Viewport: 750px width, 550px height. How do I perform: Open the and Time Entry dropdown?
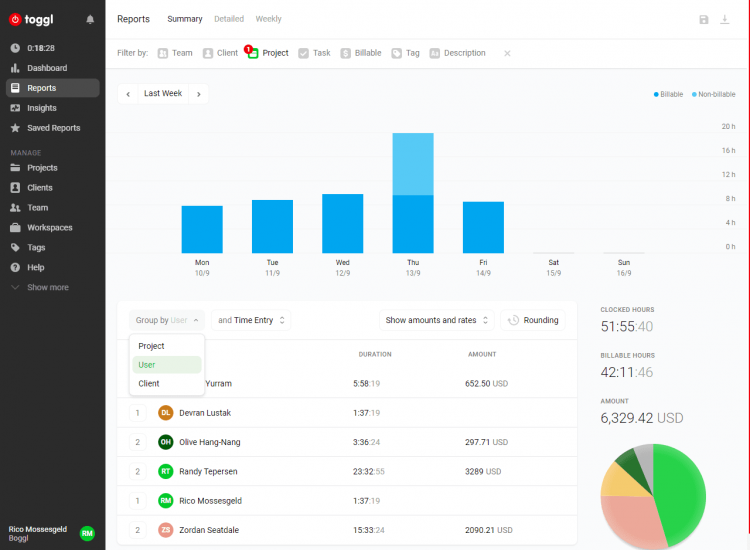[x=251, y=320]
